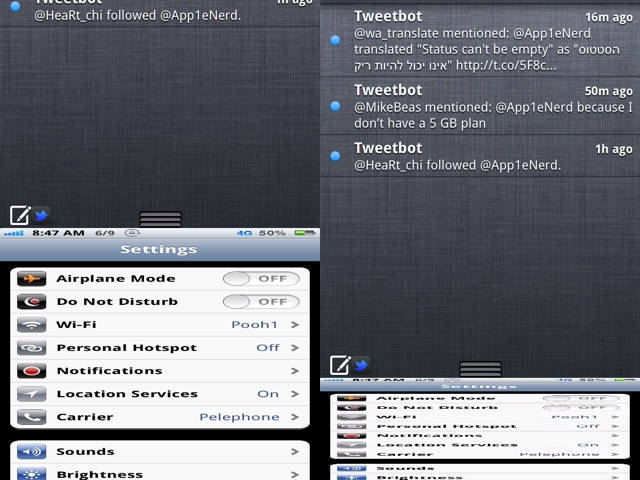Tap the 4G network indicator in the full-size status bar

[x=244, y=233]
